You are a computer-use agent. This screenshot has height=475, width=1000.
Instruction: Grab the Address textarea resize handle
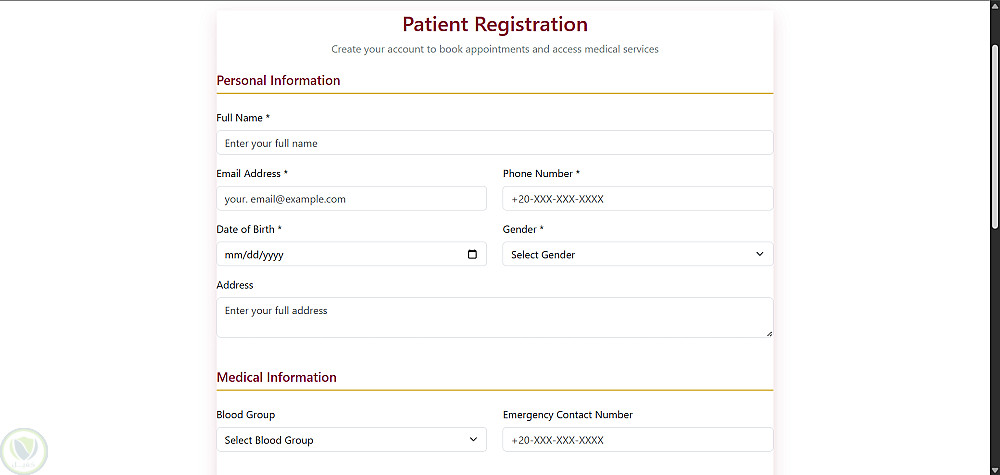[769, 333]
